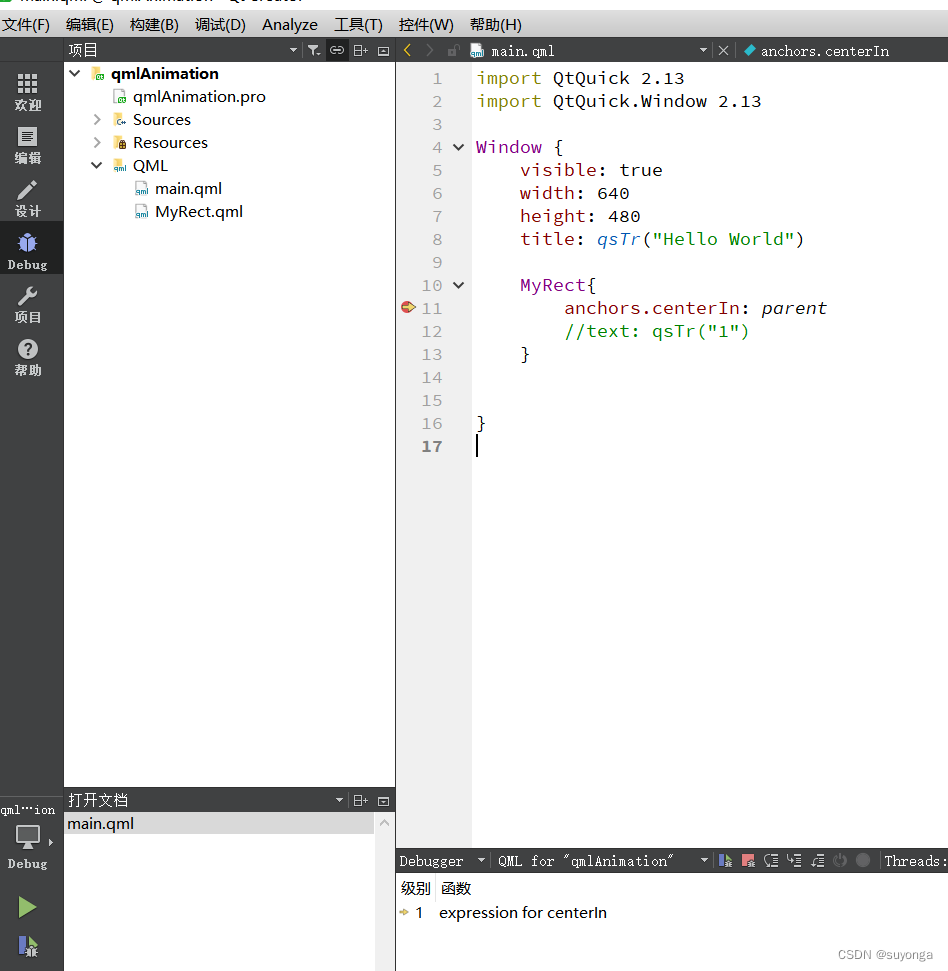The height and width of the screenshot is (971, 948).
Task: Collapse the QML folder
Action: [x=97, y=165]
